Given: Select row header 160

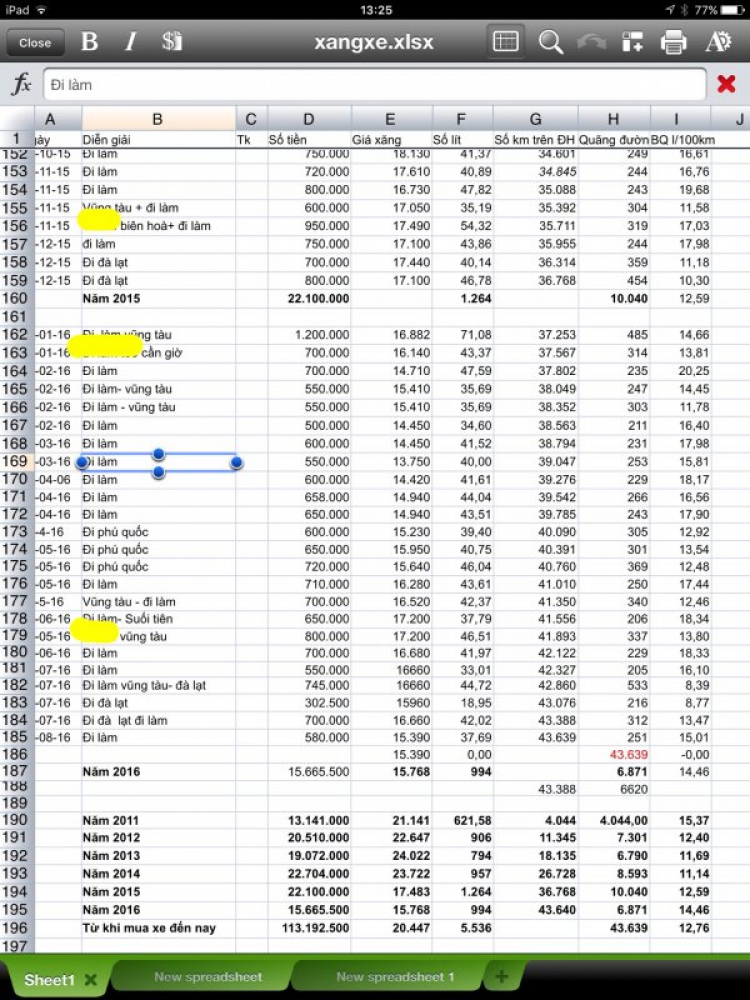Looking at the screenshot, I should click(x=17, y=298).
